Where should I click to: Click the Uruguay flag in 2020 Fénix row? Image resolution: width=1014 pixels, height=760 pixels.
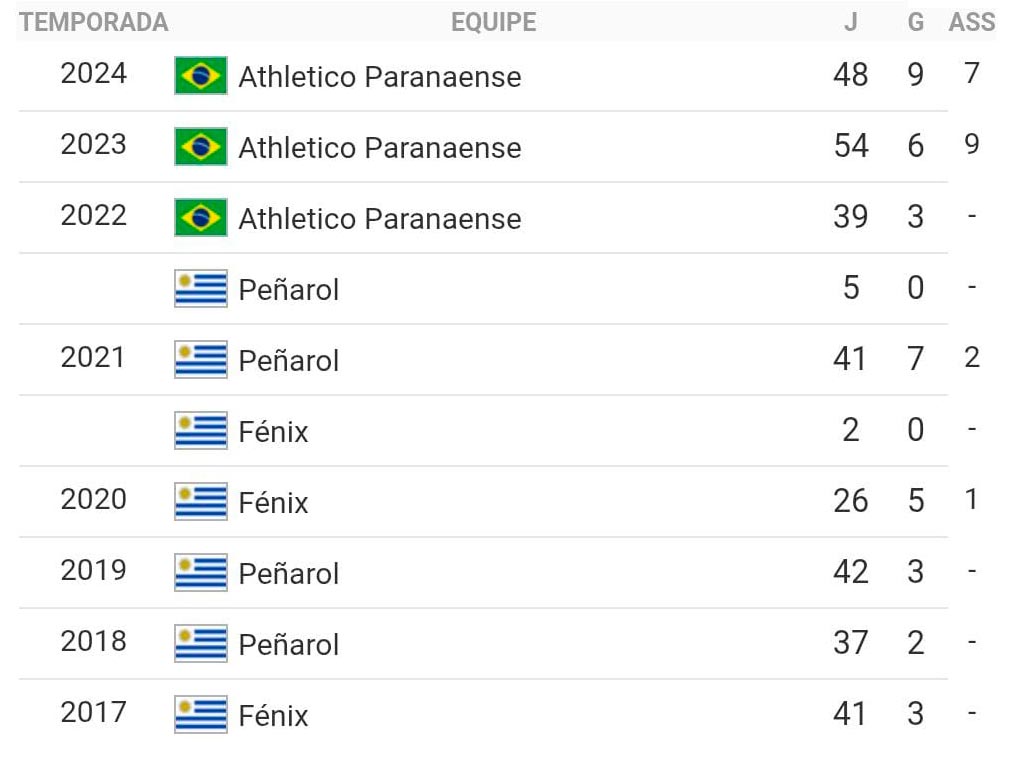[x=201, y=502]
